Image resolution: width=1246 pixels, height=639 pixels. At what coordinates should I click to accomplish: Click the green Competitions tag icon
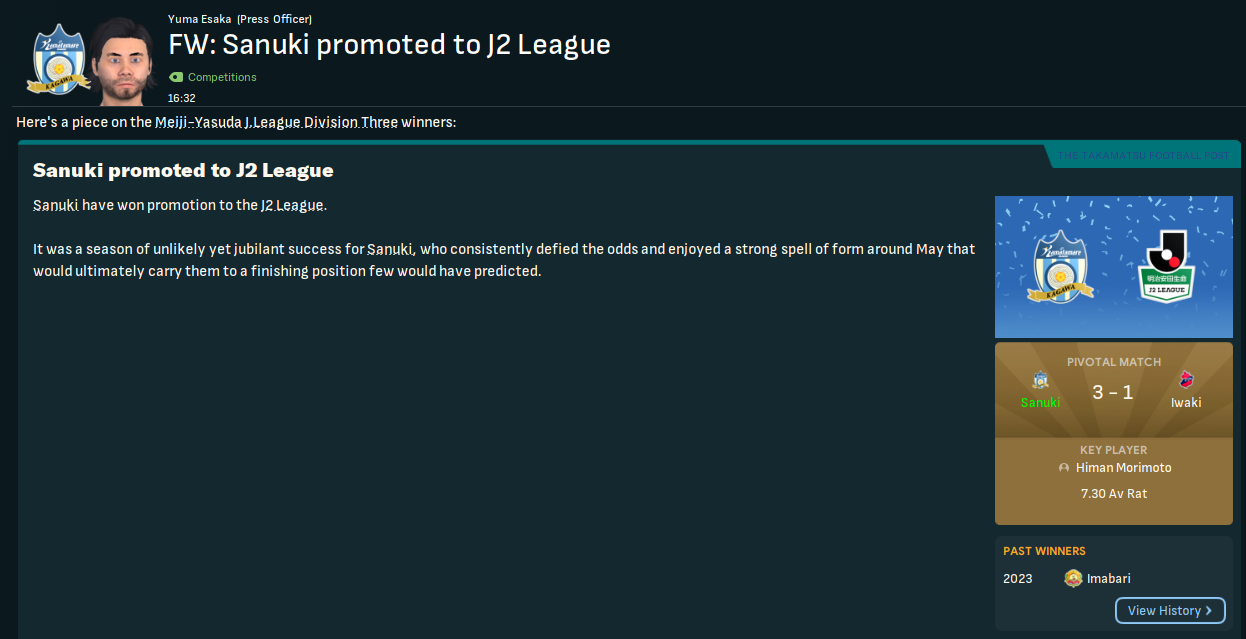pyautogui.click(x=176, y=77)
